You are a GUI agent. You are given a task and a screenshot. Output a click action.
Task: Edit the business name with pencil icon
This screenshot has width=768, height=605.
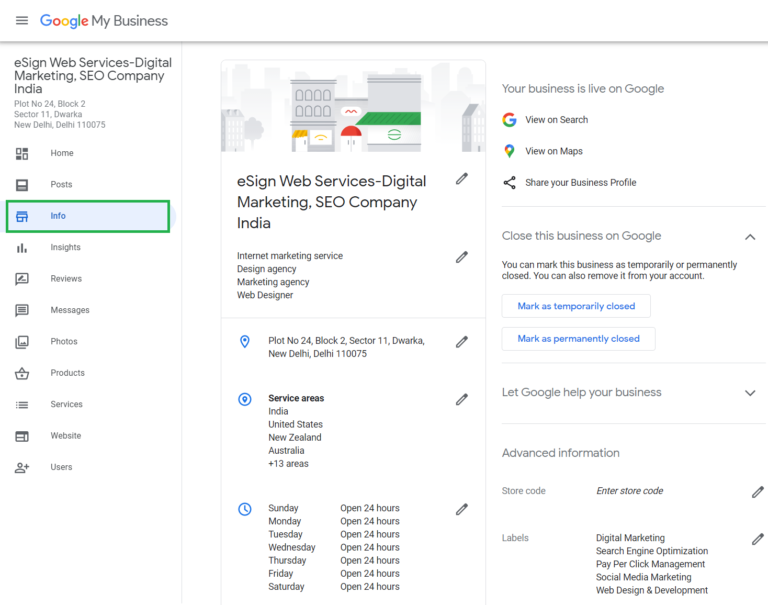point(461,179)
